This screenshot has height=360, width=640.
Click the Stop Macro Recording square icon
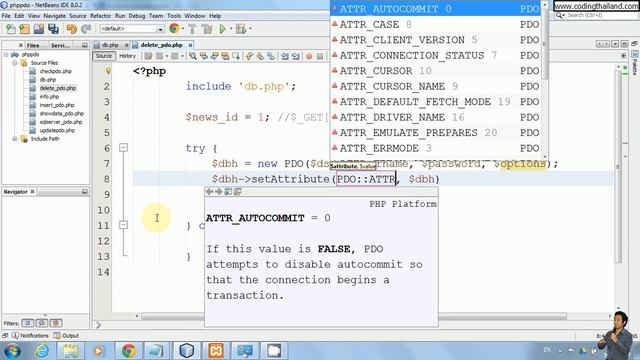click(320, 56)
